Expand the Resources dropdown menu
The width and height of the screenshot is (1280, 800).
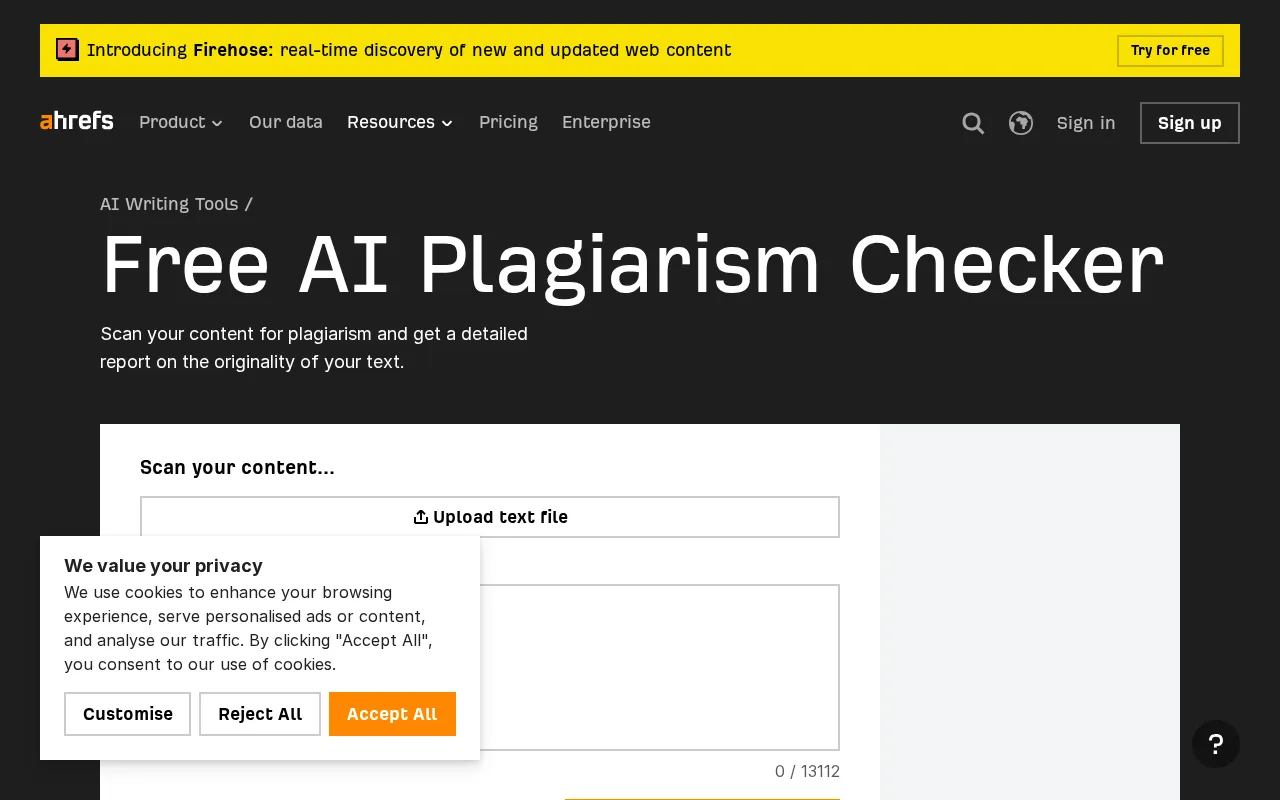pyautogui.click(x=400, y=122)
